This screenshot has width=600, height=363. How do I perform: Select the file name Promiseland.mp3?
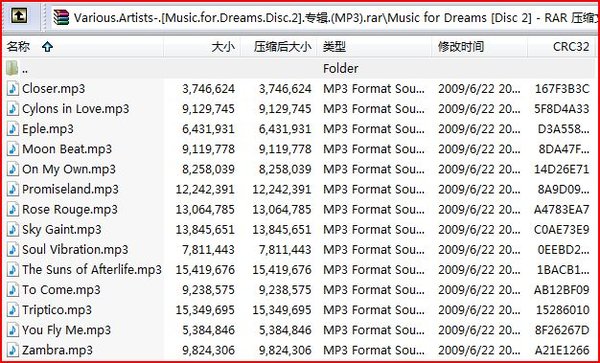[70, 189]
